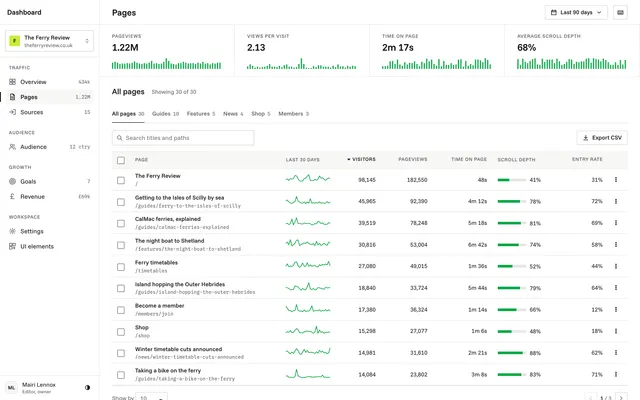Check Island hopping Outer Hebrides checkbox

(x=121, y=289)
